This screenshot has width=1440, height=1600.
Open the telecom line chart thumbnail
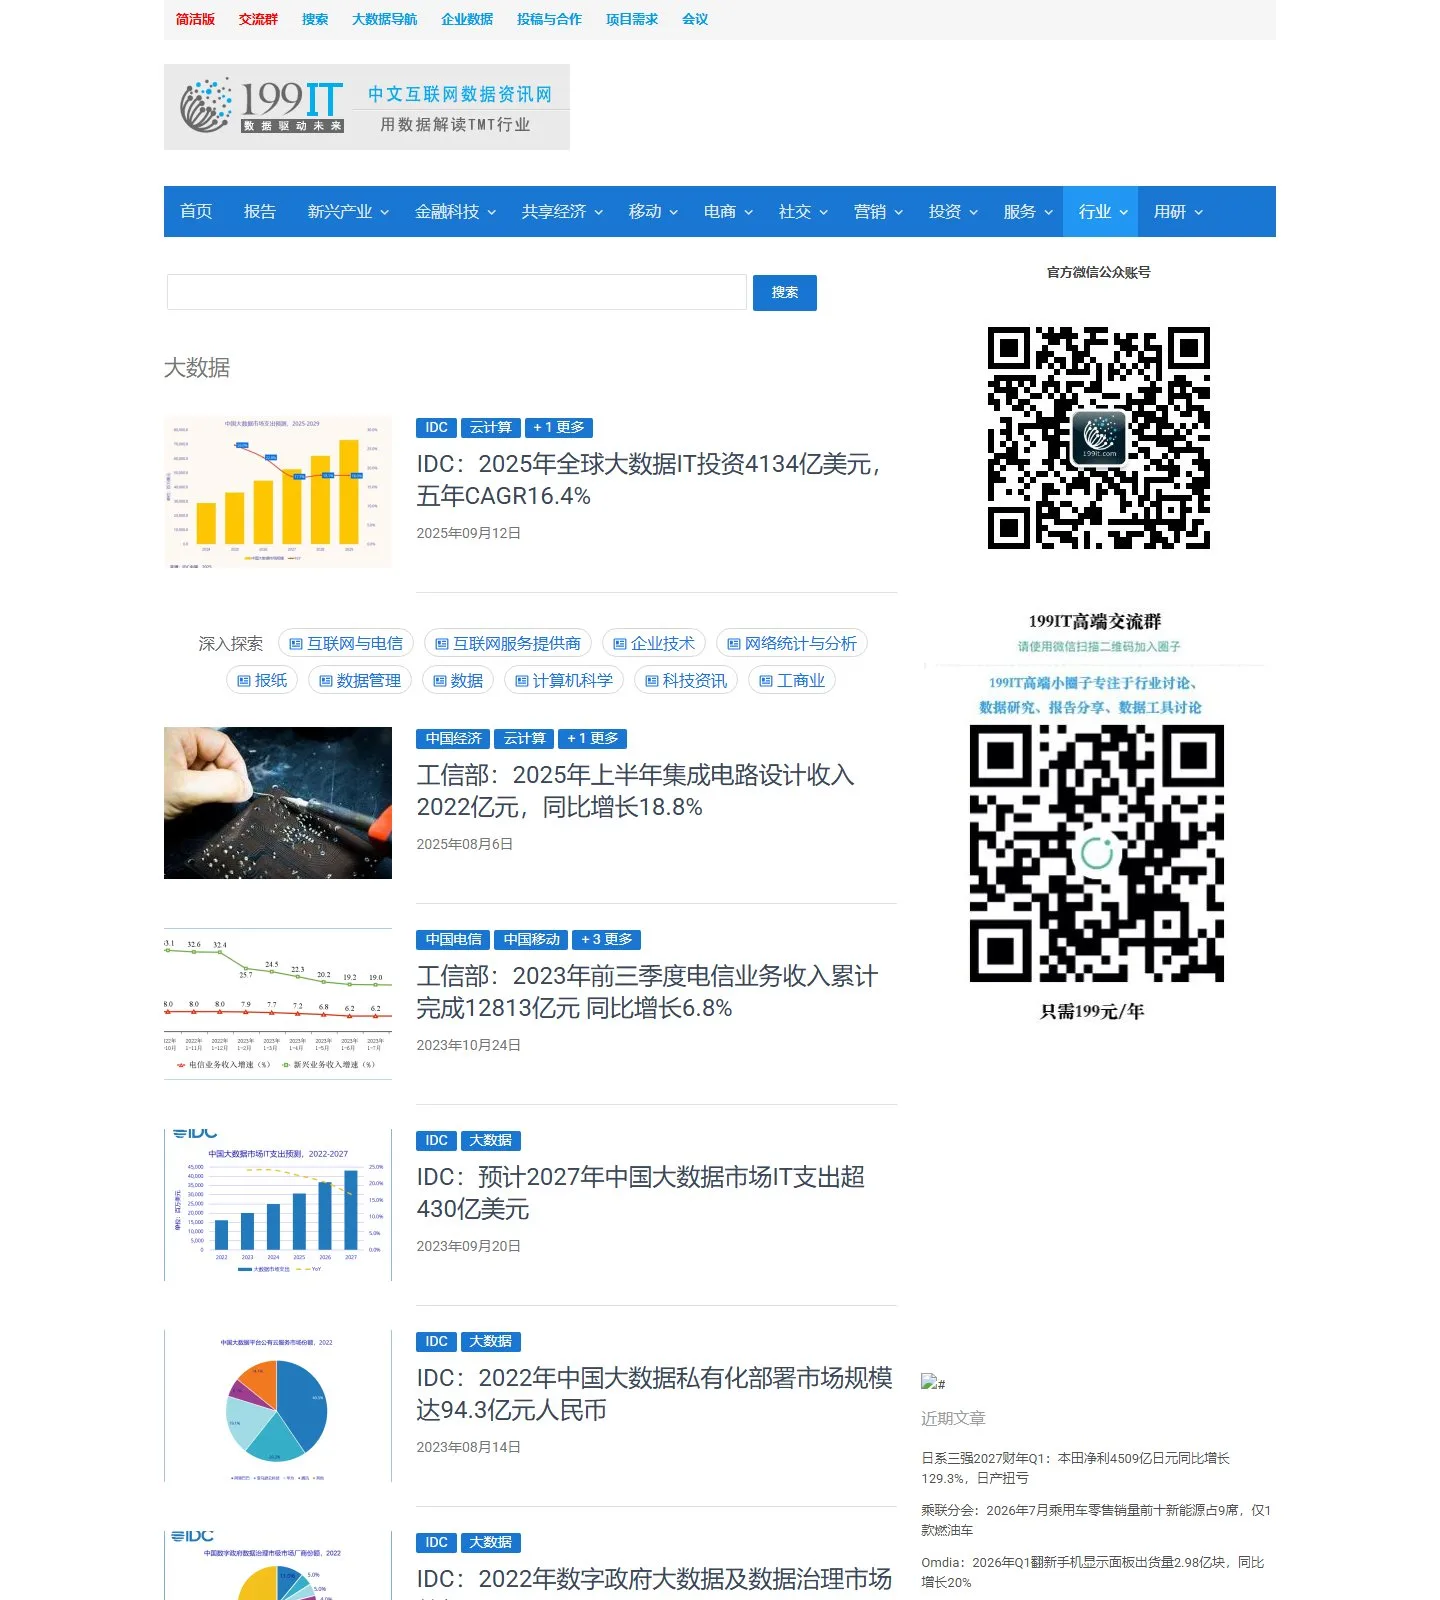278,1004
